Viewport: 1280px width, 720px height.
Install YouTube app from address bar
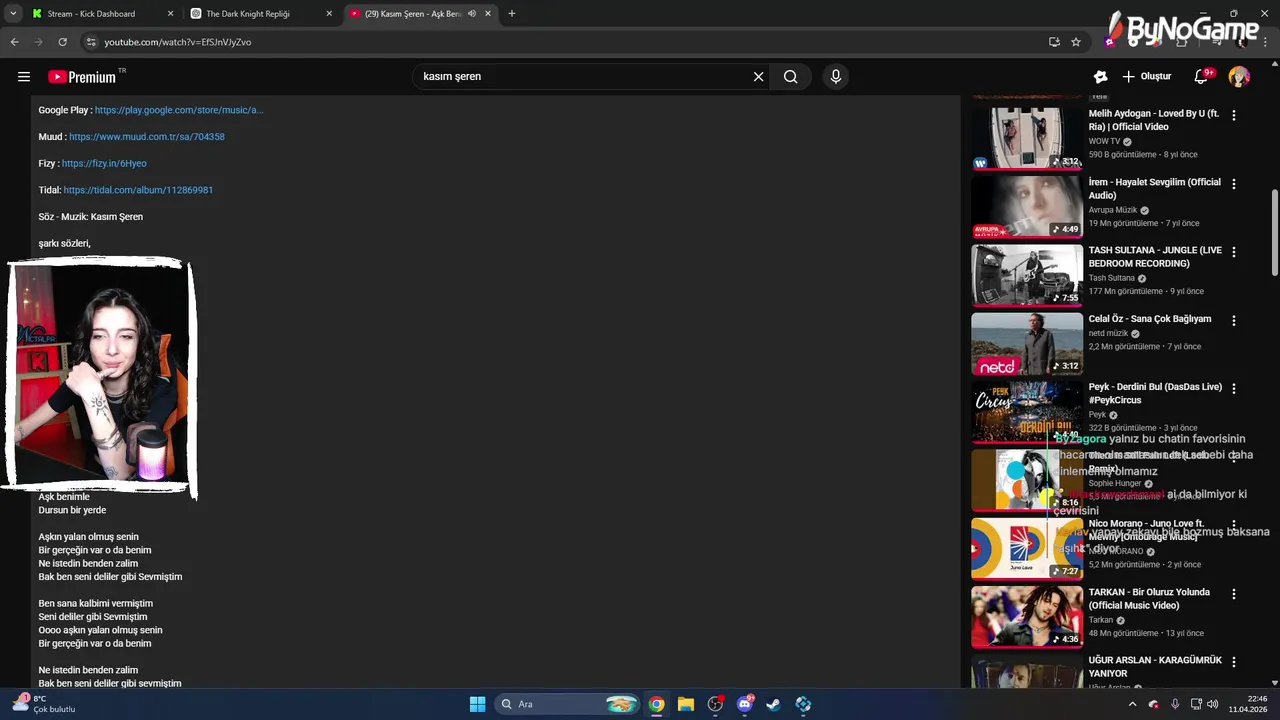coord(1054,42)
